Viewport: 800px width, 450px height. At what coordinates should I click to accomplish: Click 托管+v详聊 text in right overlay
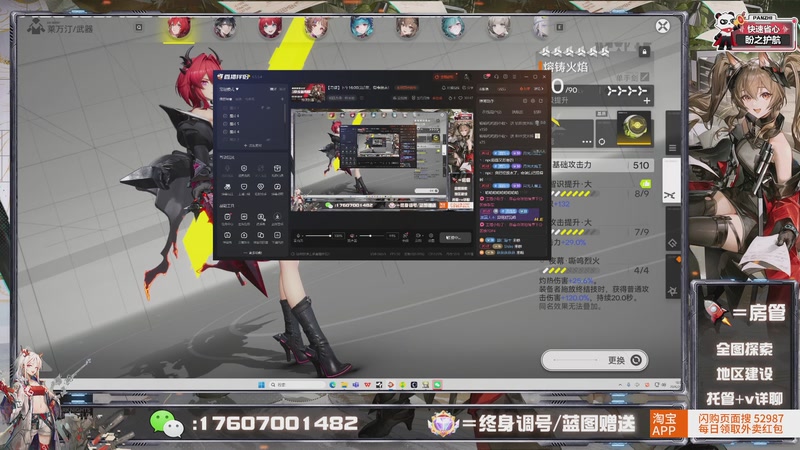744,398
